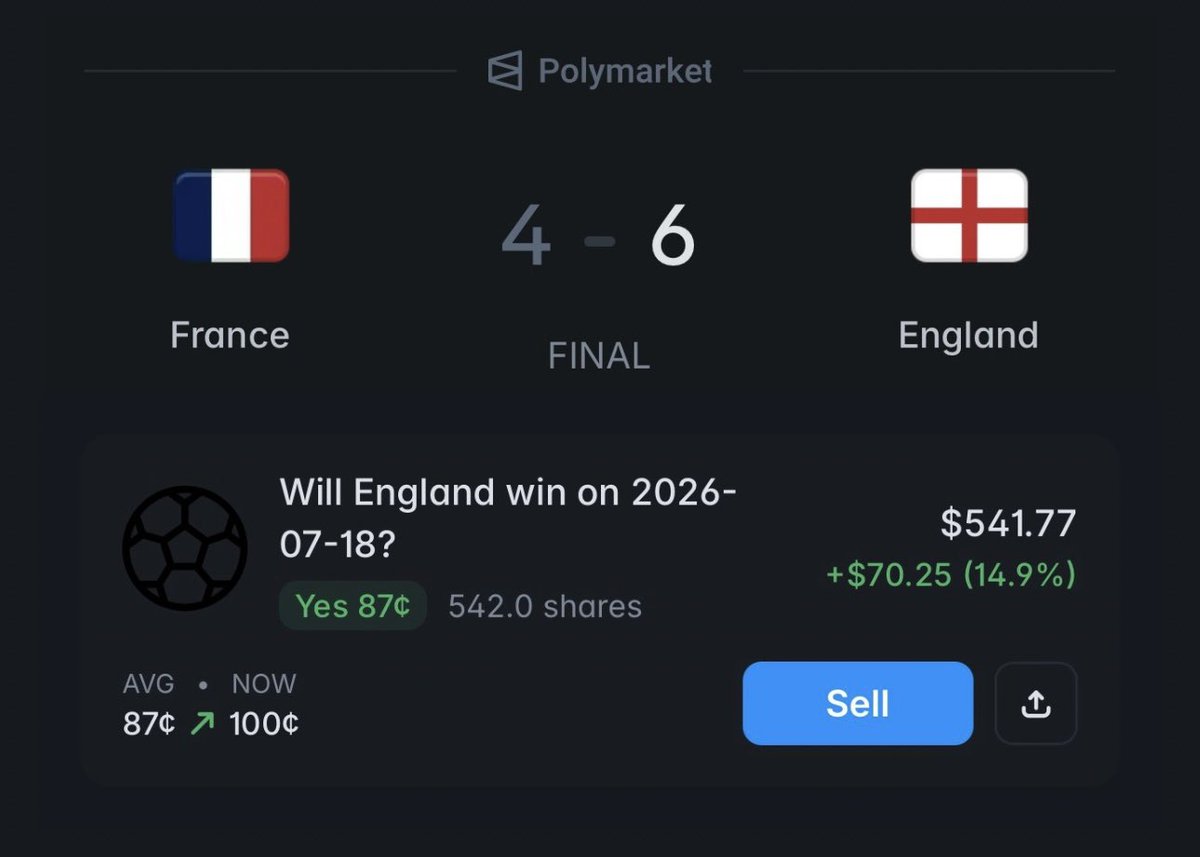Click the +$70.25 (14.9%) profit text
Image resolution: width=1200 pixels, height=857 pixels.
pos(951,575)
